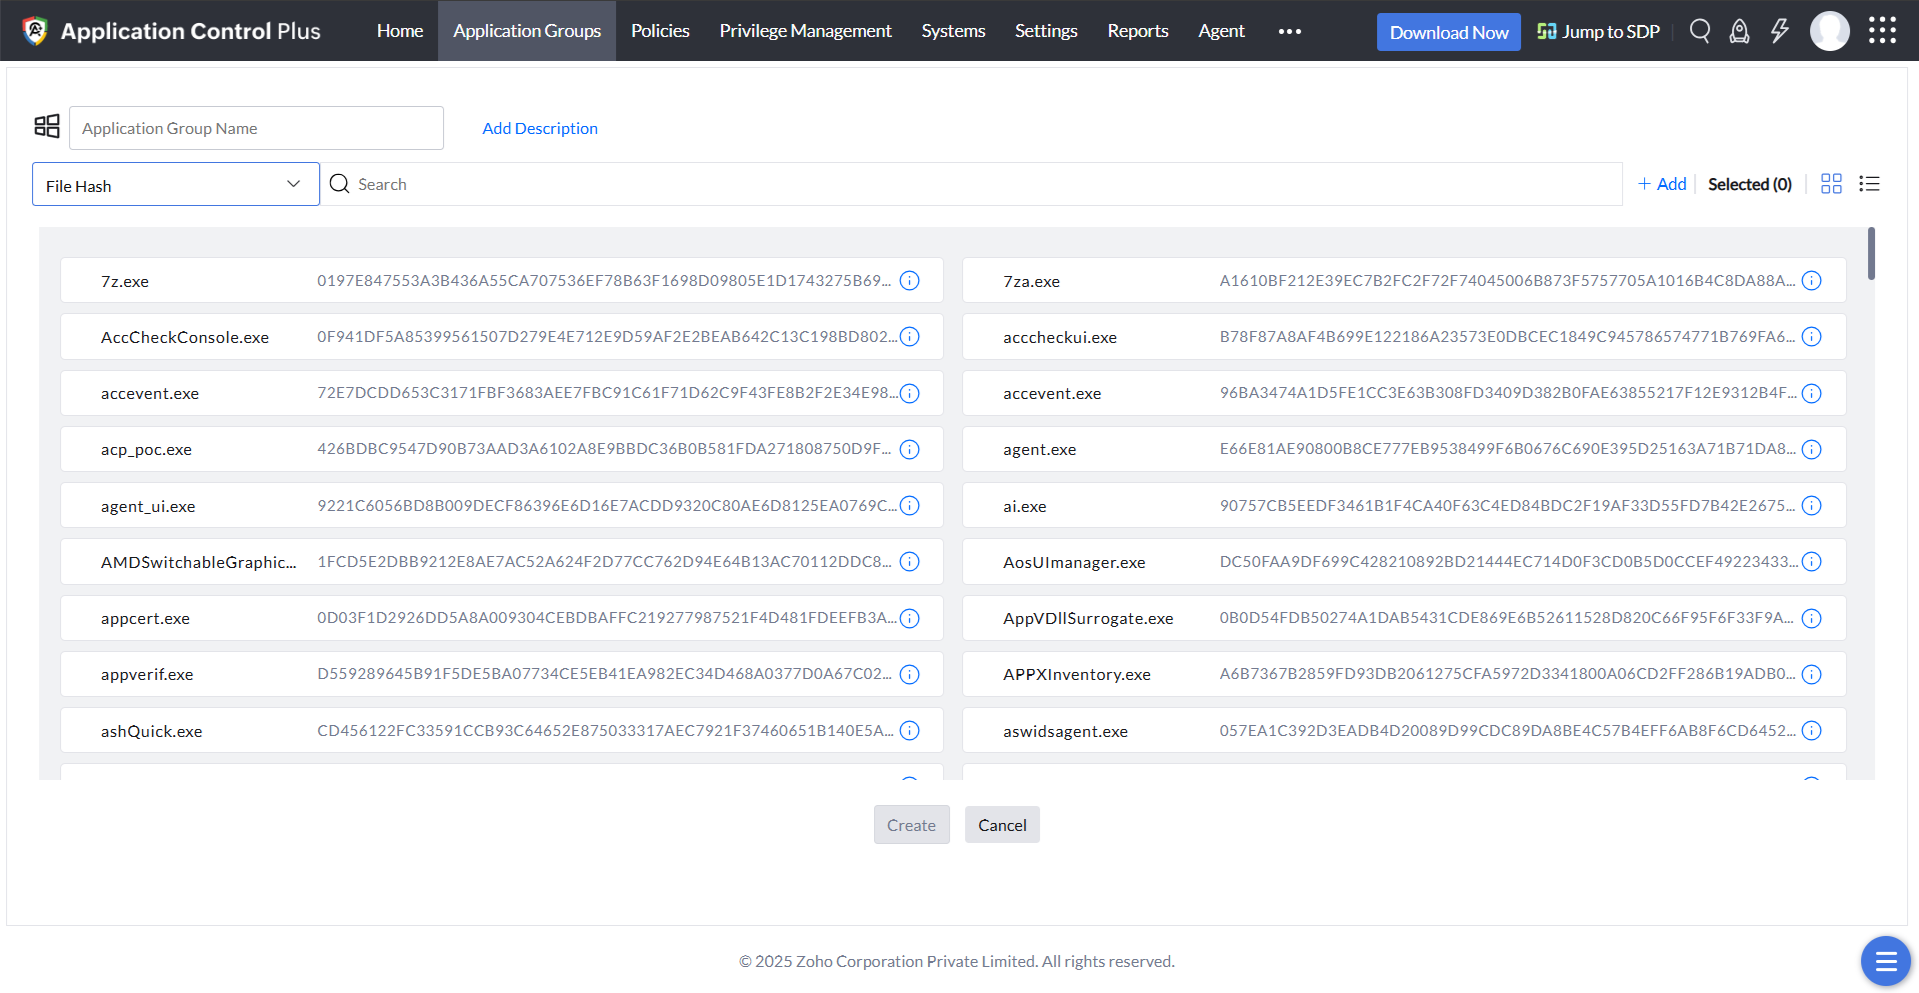Select the acp_poc.exe row

click(x=502, y=449)
